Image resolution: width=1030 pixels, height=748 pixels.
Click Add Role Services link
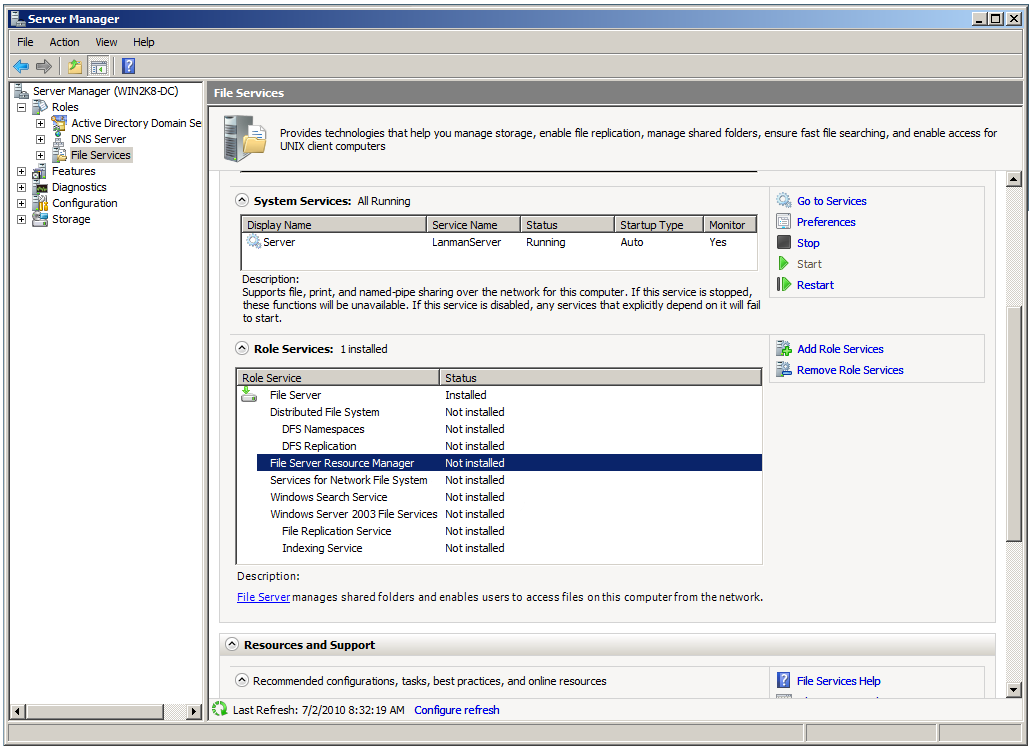click(x=840, y=349)
